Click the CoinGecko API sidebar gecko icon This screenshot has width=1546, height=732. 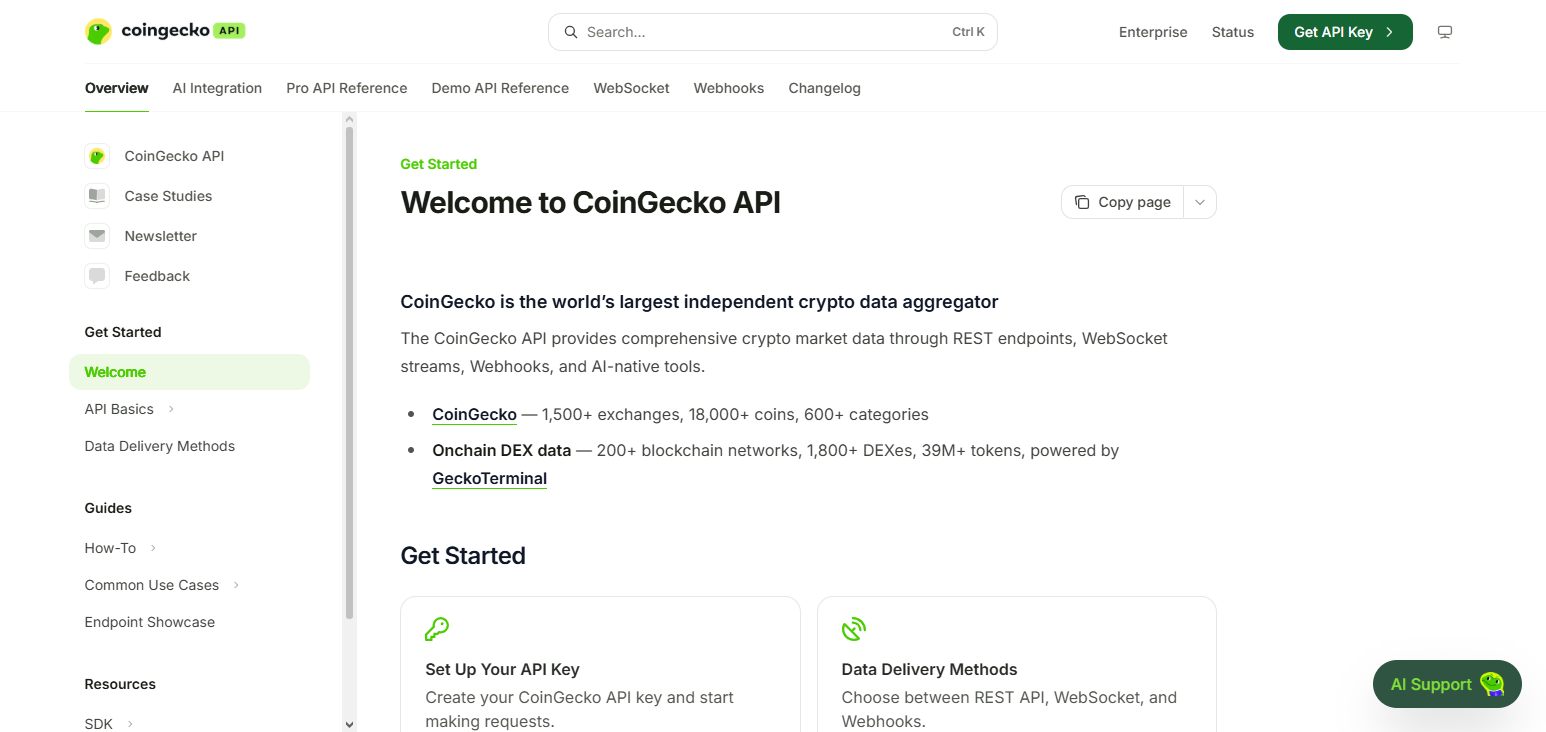click(x=97, y=156)
